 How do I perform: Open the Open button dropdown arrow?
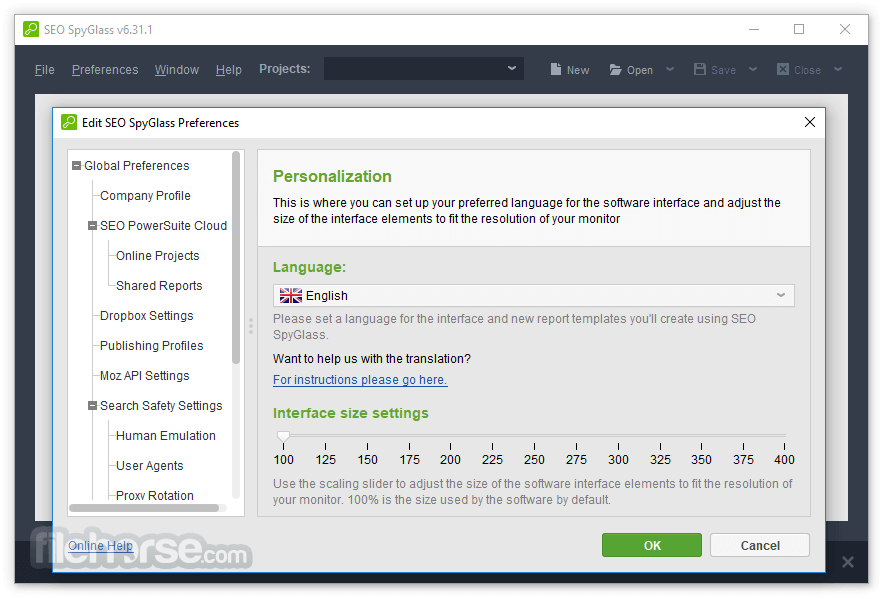tap(670, 69)
